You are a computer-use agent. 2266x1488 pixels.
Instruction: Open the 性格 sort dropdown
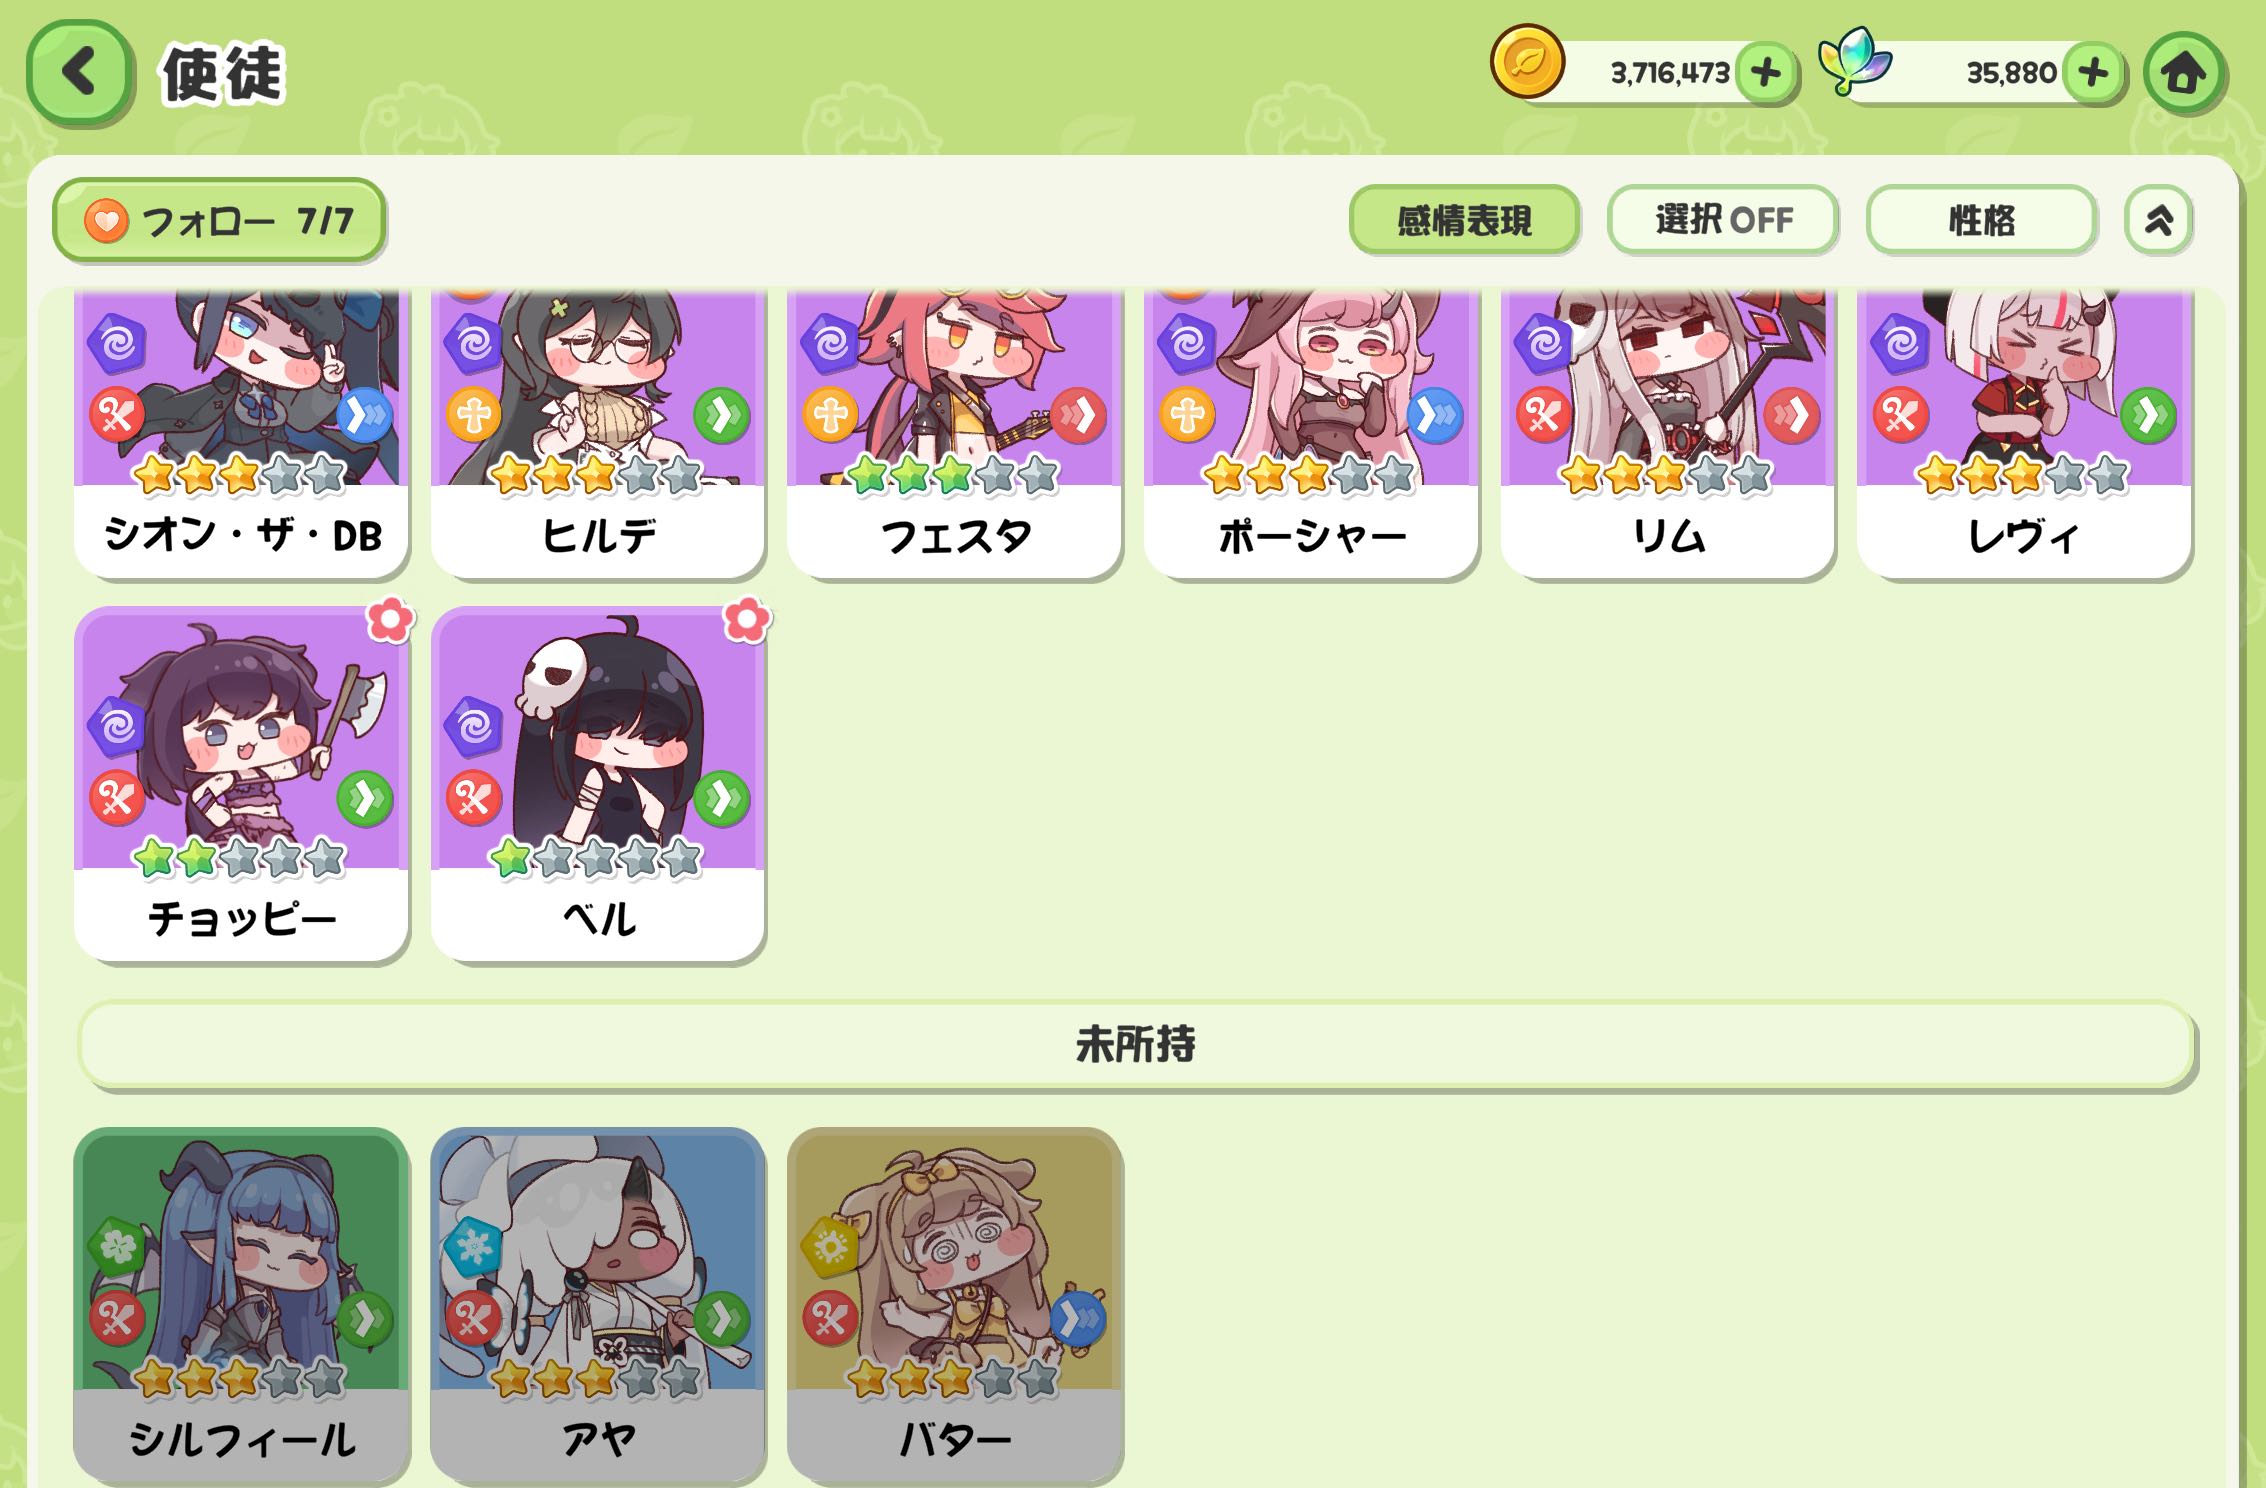coord(1981,219)
